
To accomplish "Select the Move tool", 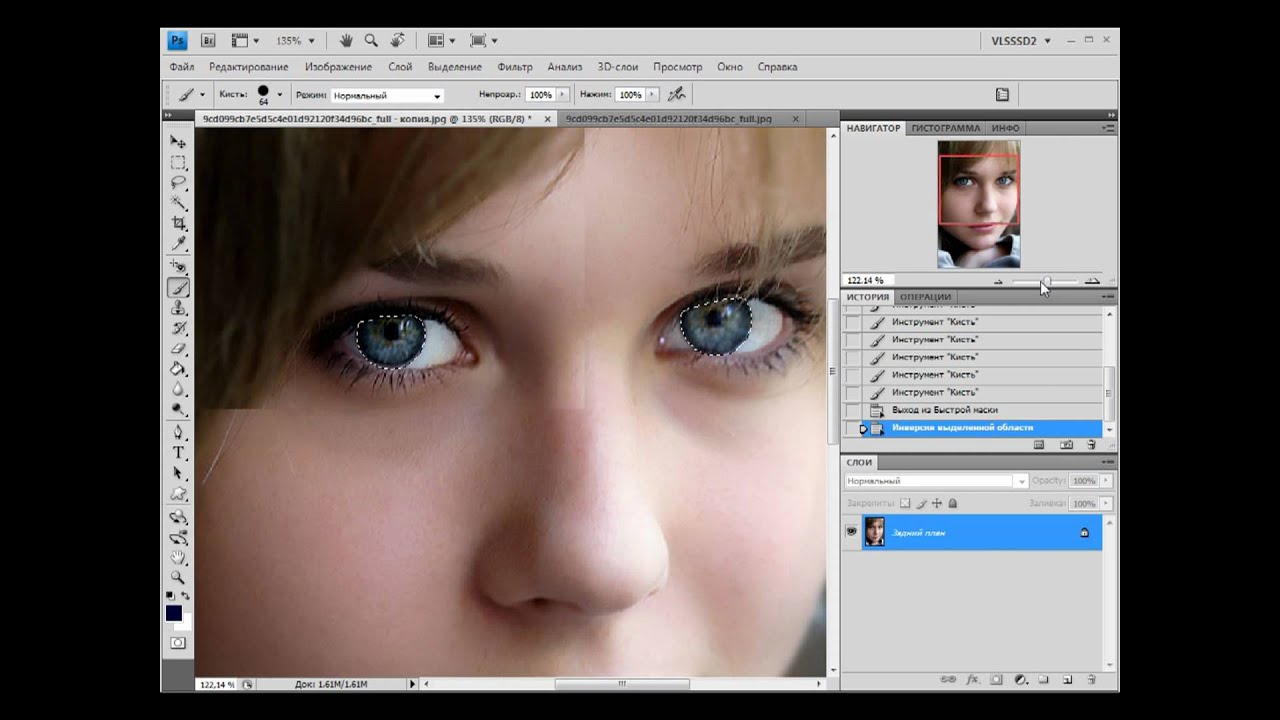I will click(178, 142).
